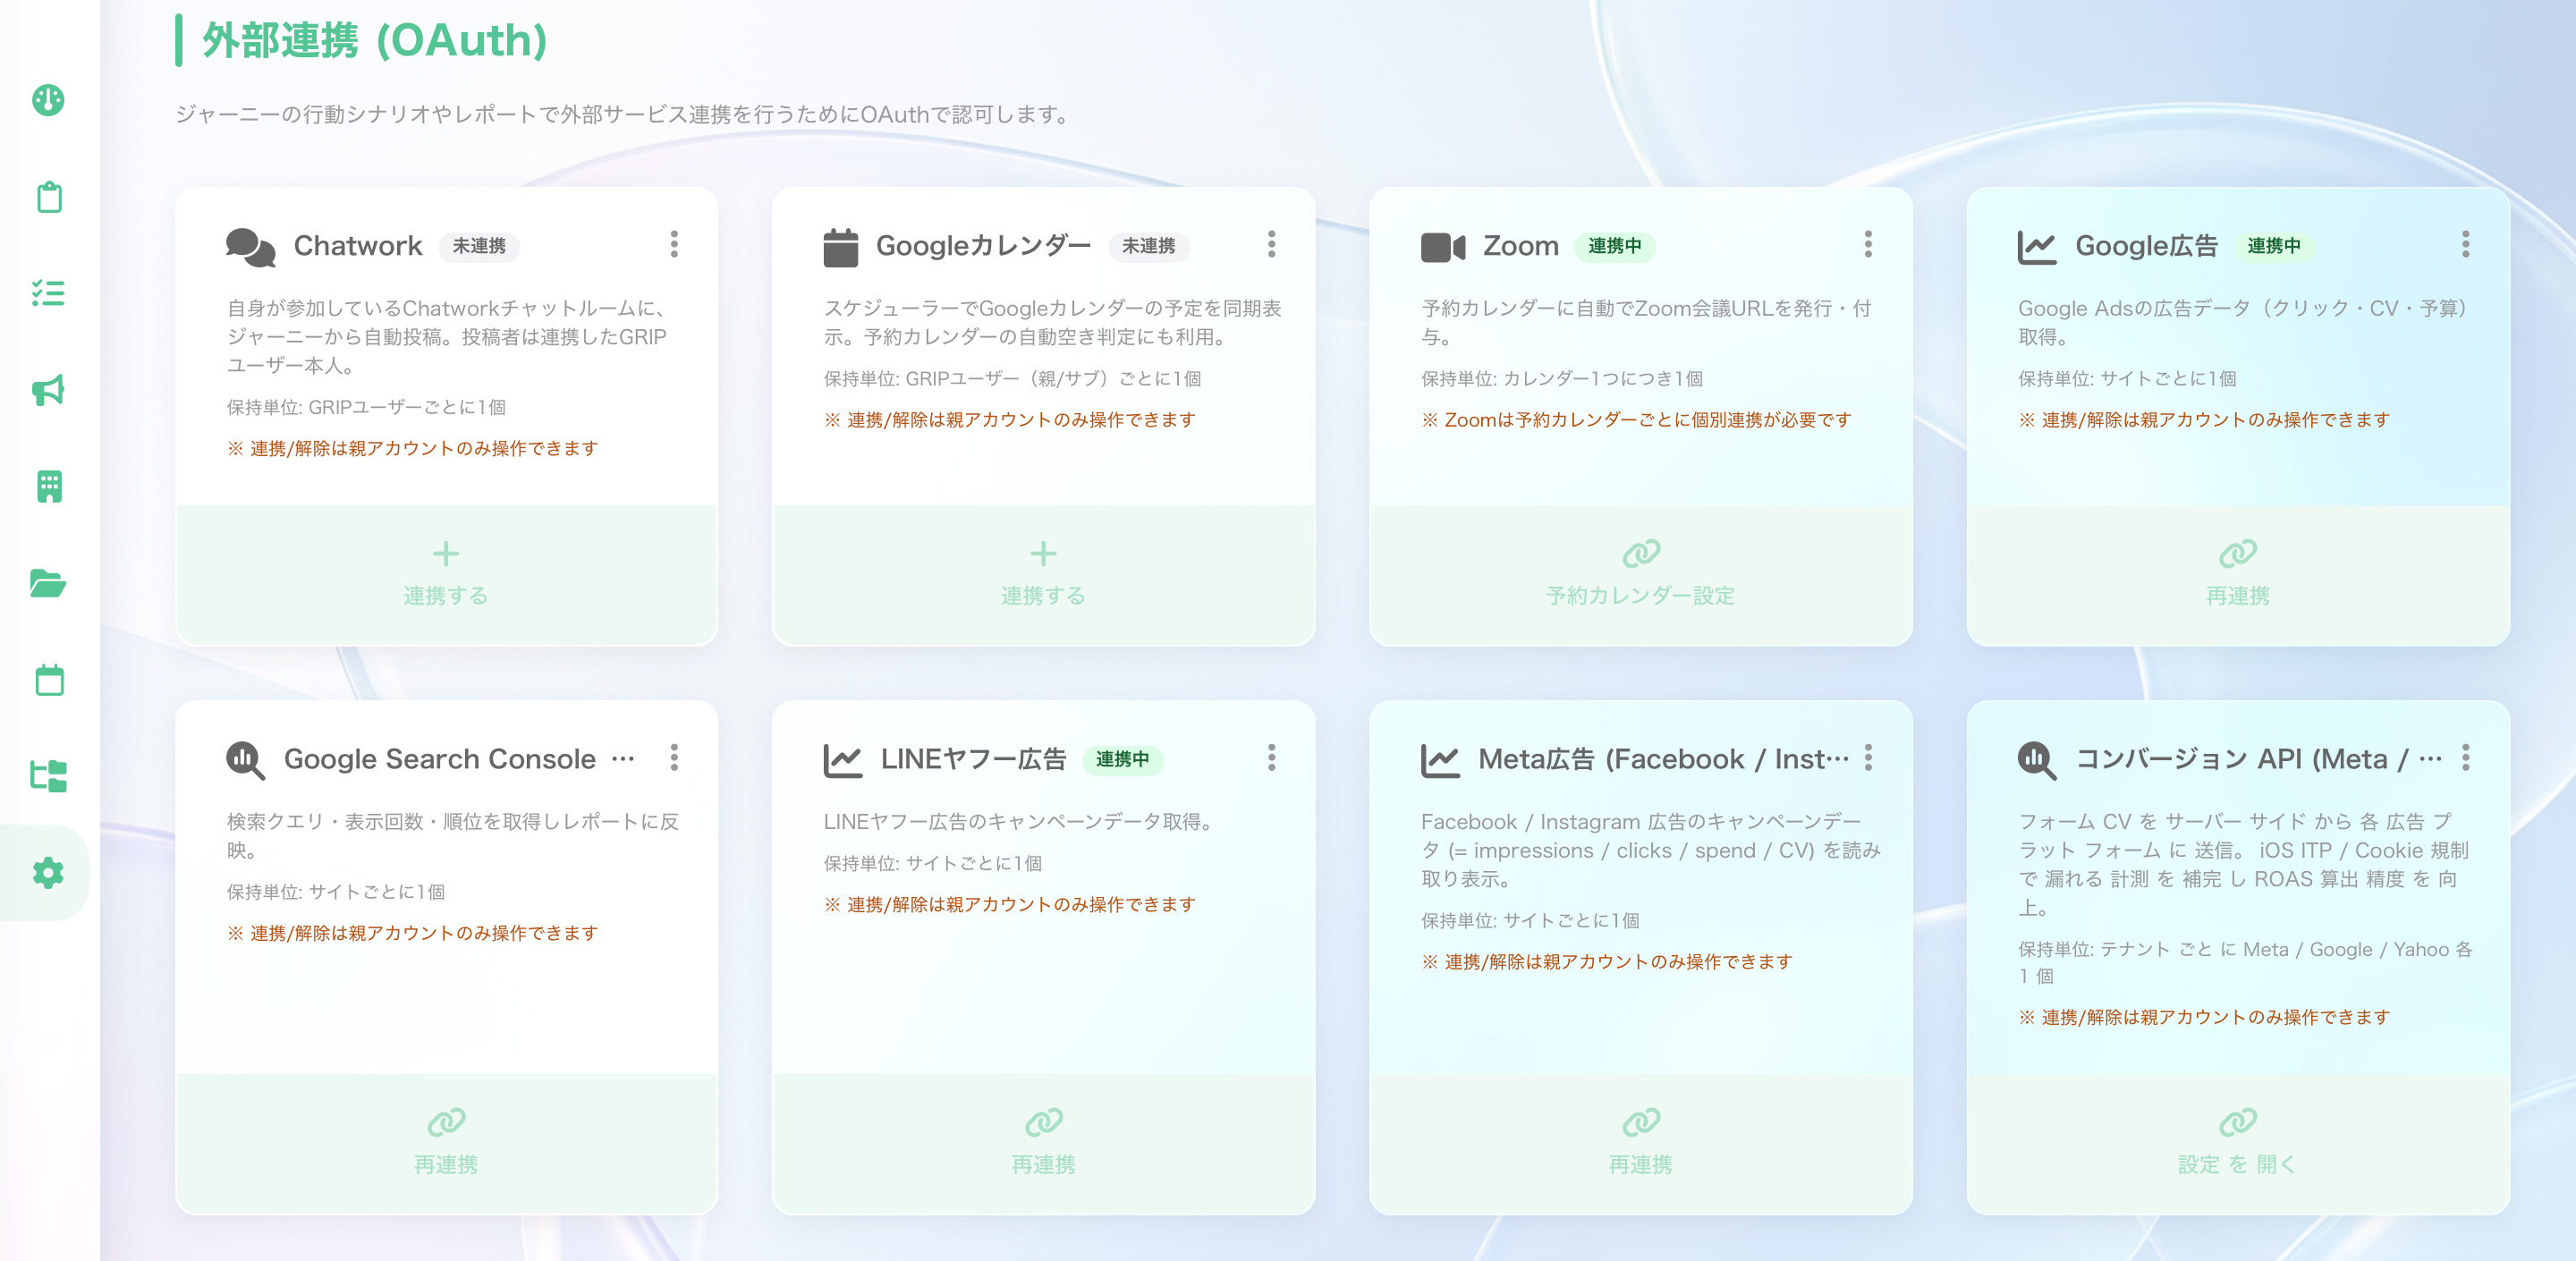Viewport: 2576px width, 1261px height.
Task: Click the Meta広告 chart icon
Action: click(x=1439, y=760)
